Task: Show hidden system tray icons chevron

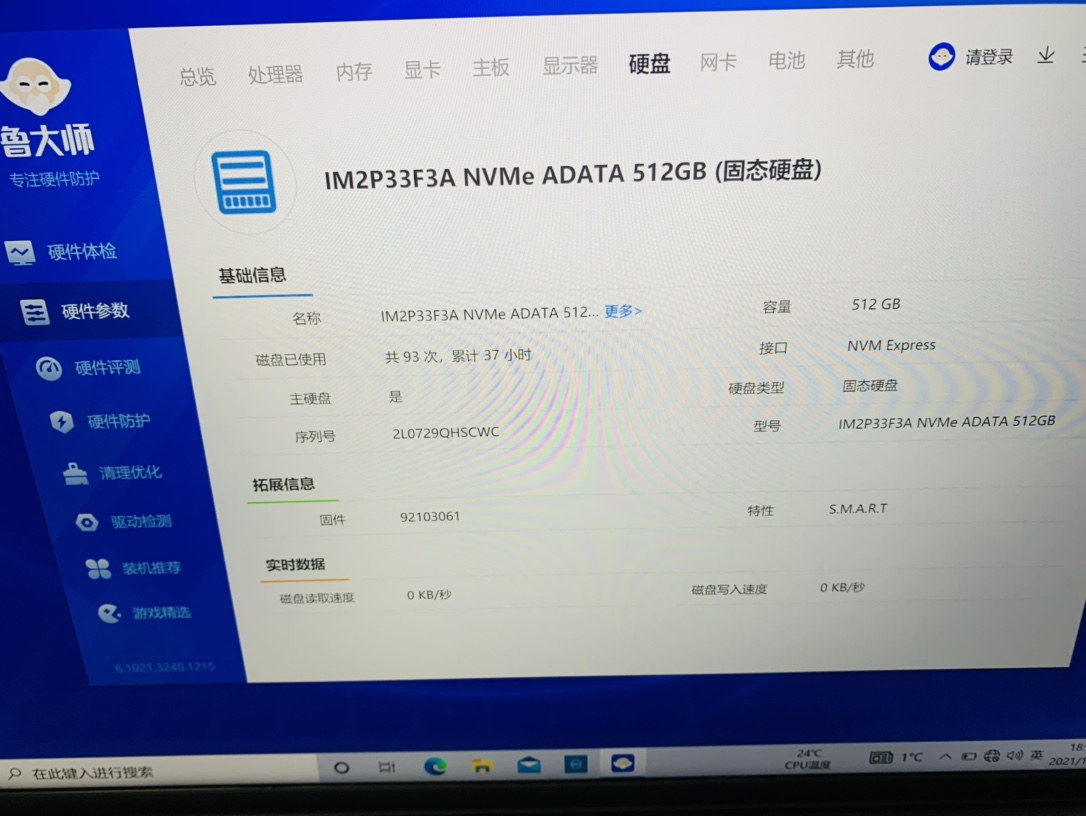Action: (945, 757)
